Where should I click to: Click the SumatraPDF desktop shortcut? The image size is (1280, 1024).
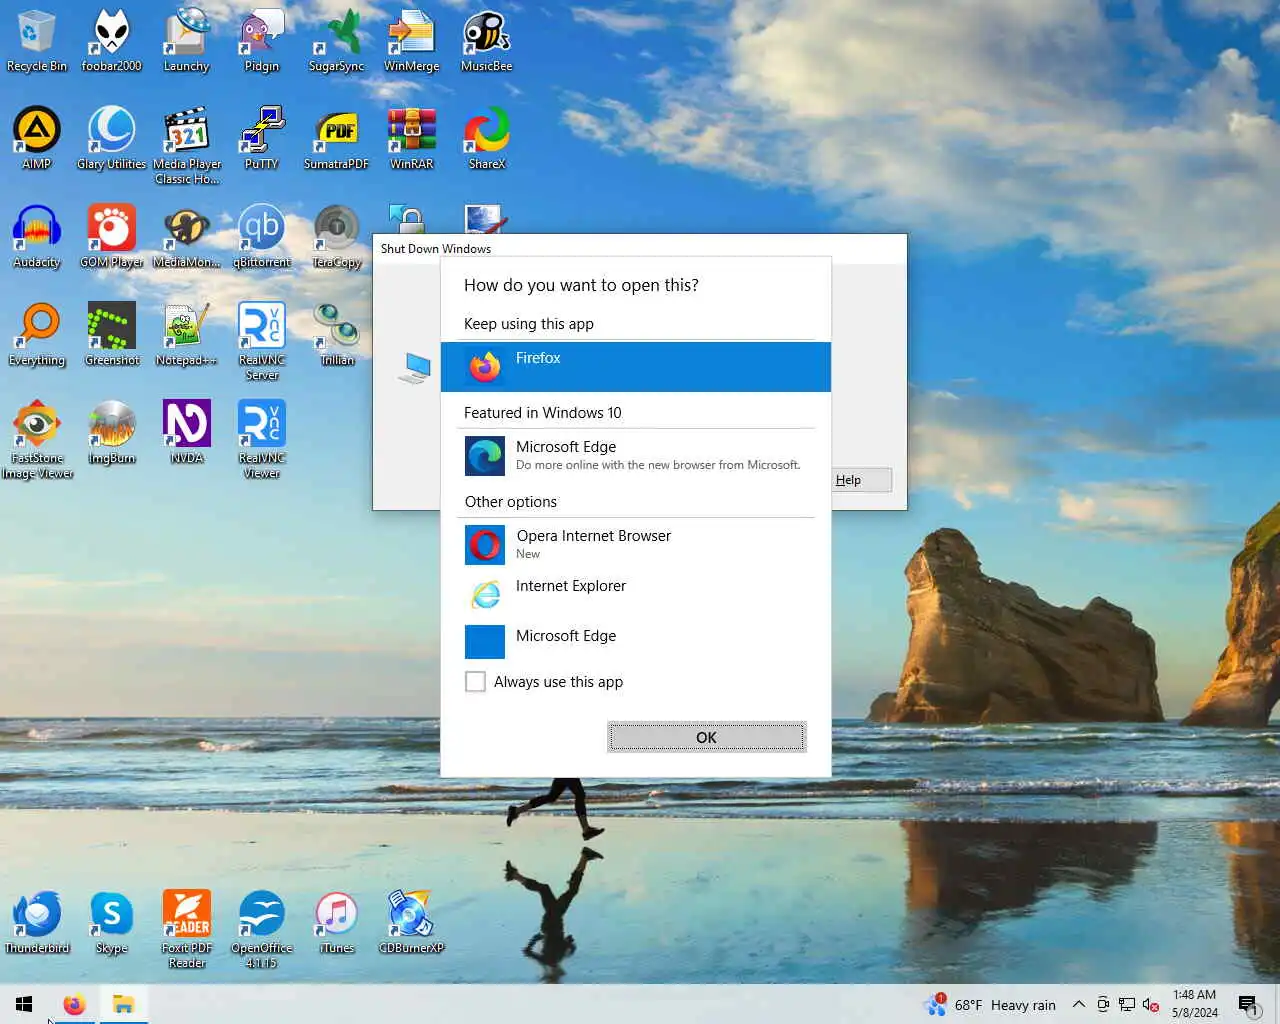coord(336,138)
